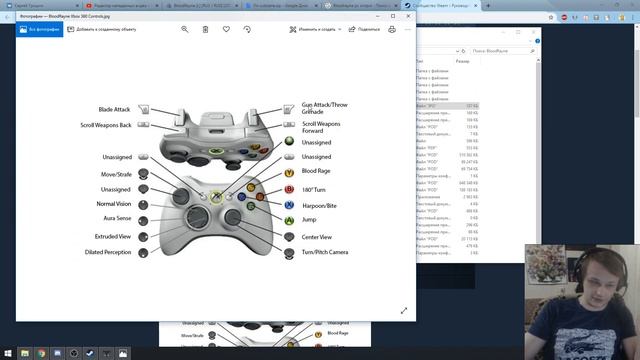
Task: Click the Photos window title bar text
Action: [65, 16]
